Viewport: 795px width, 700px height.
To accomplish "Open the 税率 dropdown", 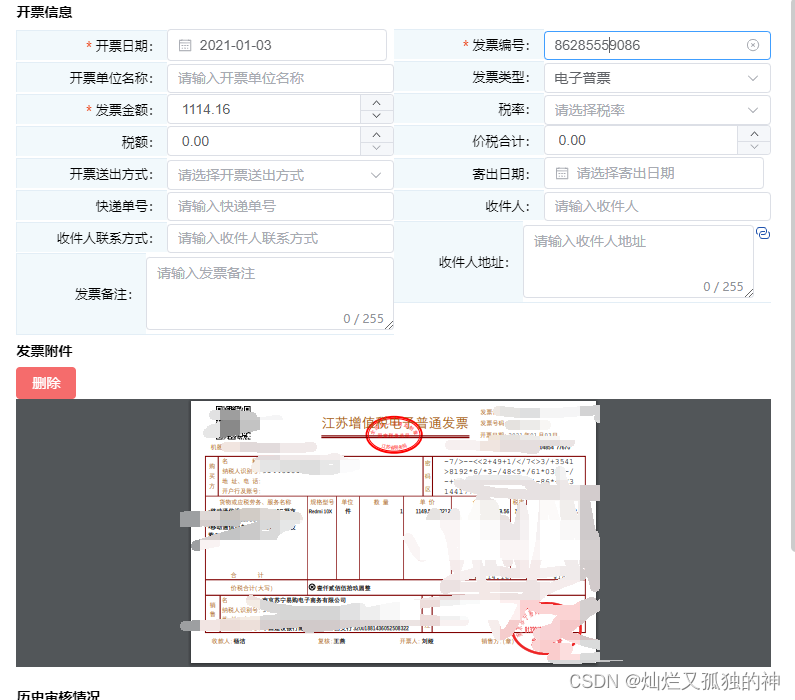I will (x=657, y=110).
